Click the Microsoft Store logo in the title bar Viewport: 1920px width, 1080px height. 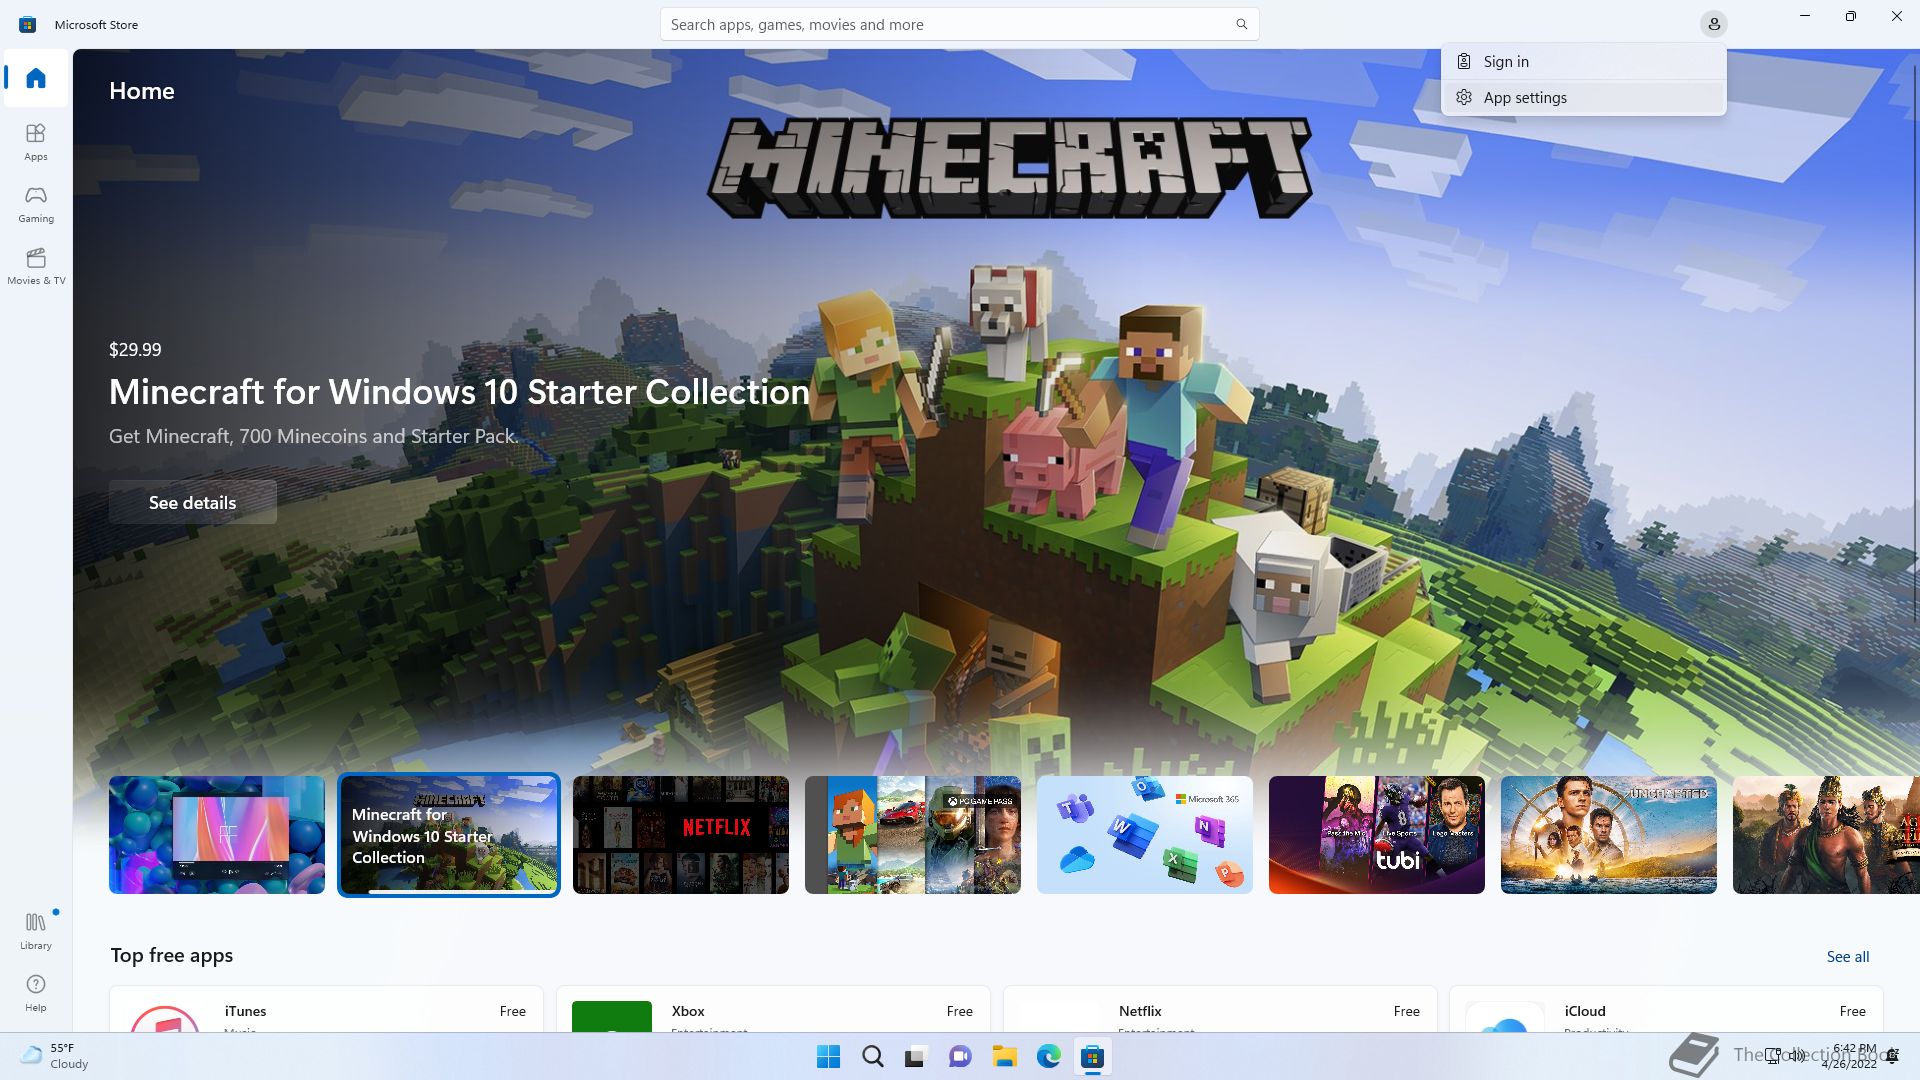[x=27, y=24]
